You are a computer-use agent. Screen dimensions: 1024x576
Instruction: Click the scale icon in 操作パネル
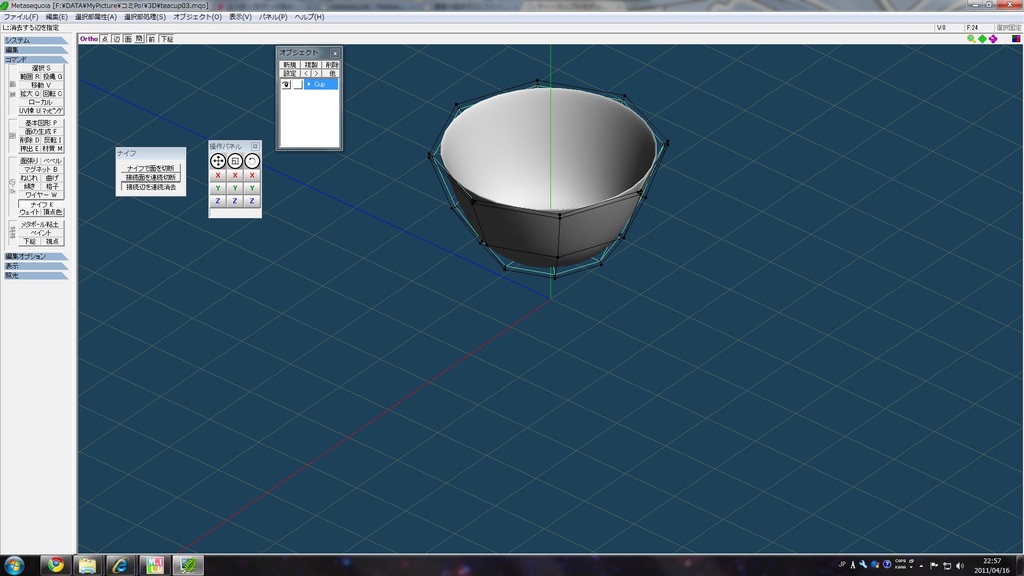tap(235, 161)
